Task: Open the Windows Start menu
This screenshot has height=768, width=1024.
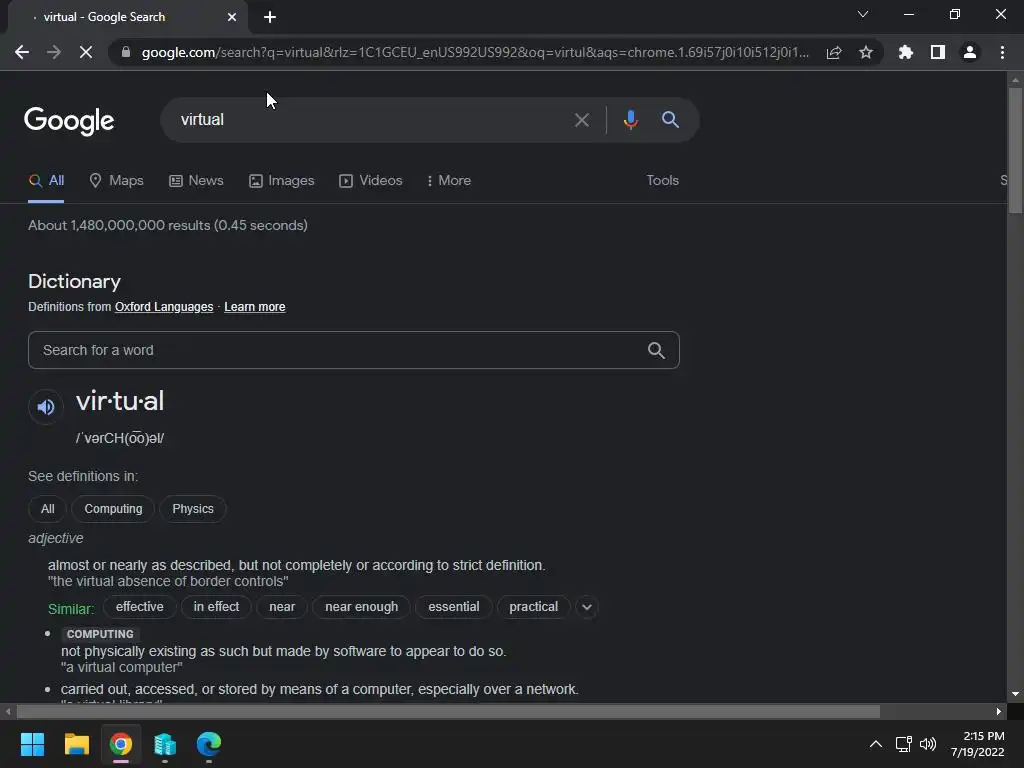Action: [x=32, y=744]
